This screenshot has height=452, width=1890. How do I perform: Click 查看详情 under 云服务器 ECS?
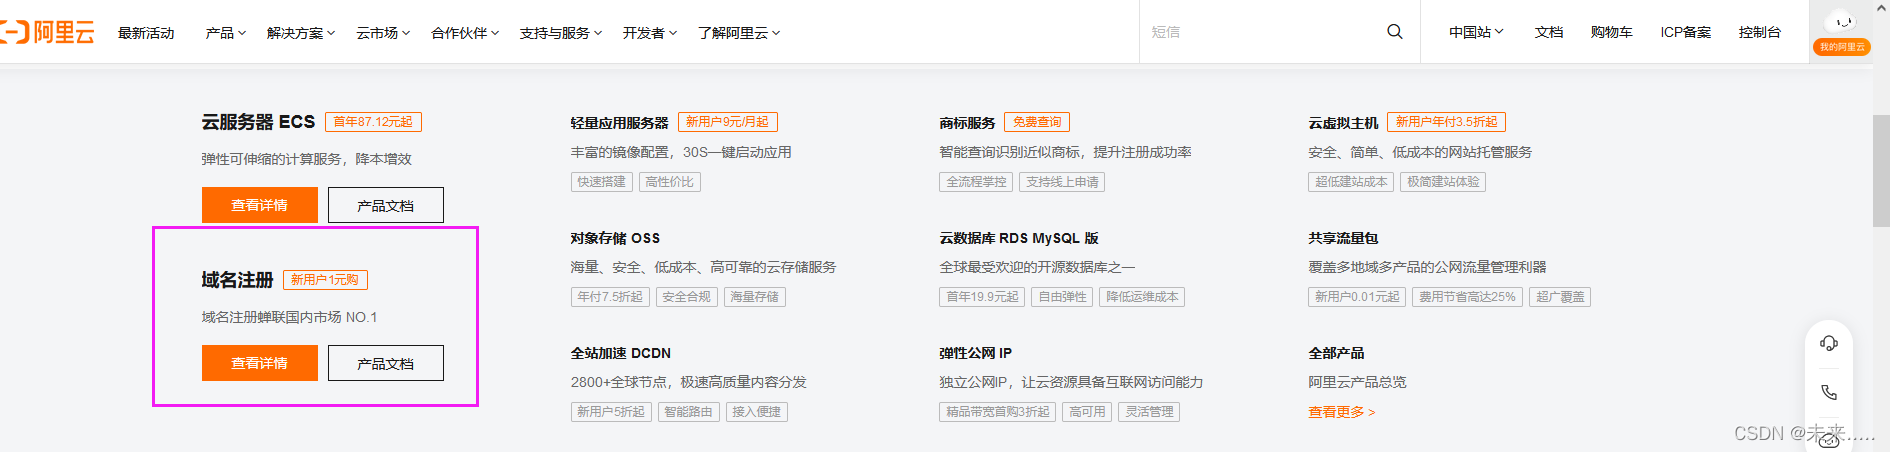coord(260,205)
